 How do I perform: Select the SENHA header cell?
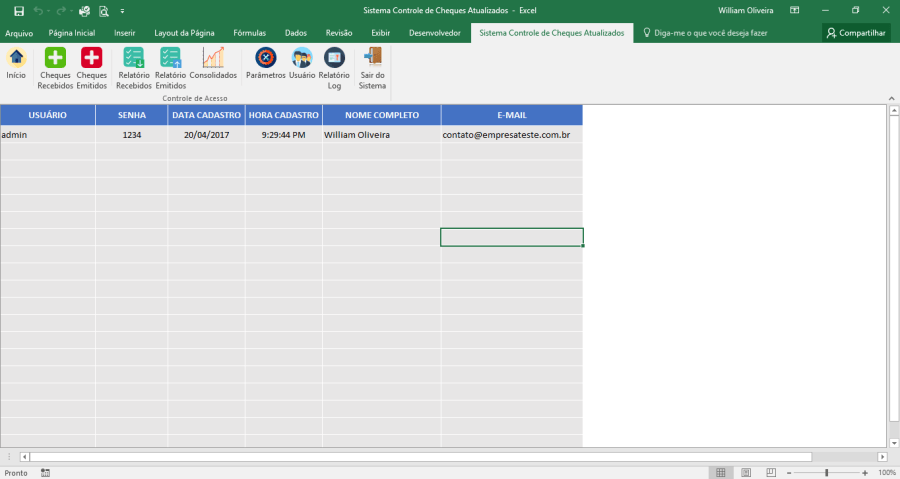pyautogui.click(x=131, y=115)
